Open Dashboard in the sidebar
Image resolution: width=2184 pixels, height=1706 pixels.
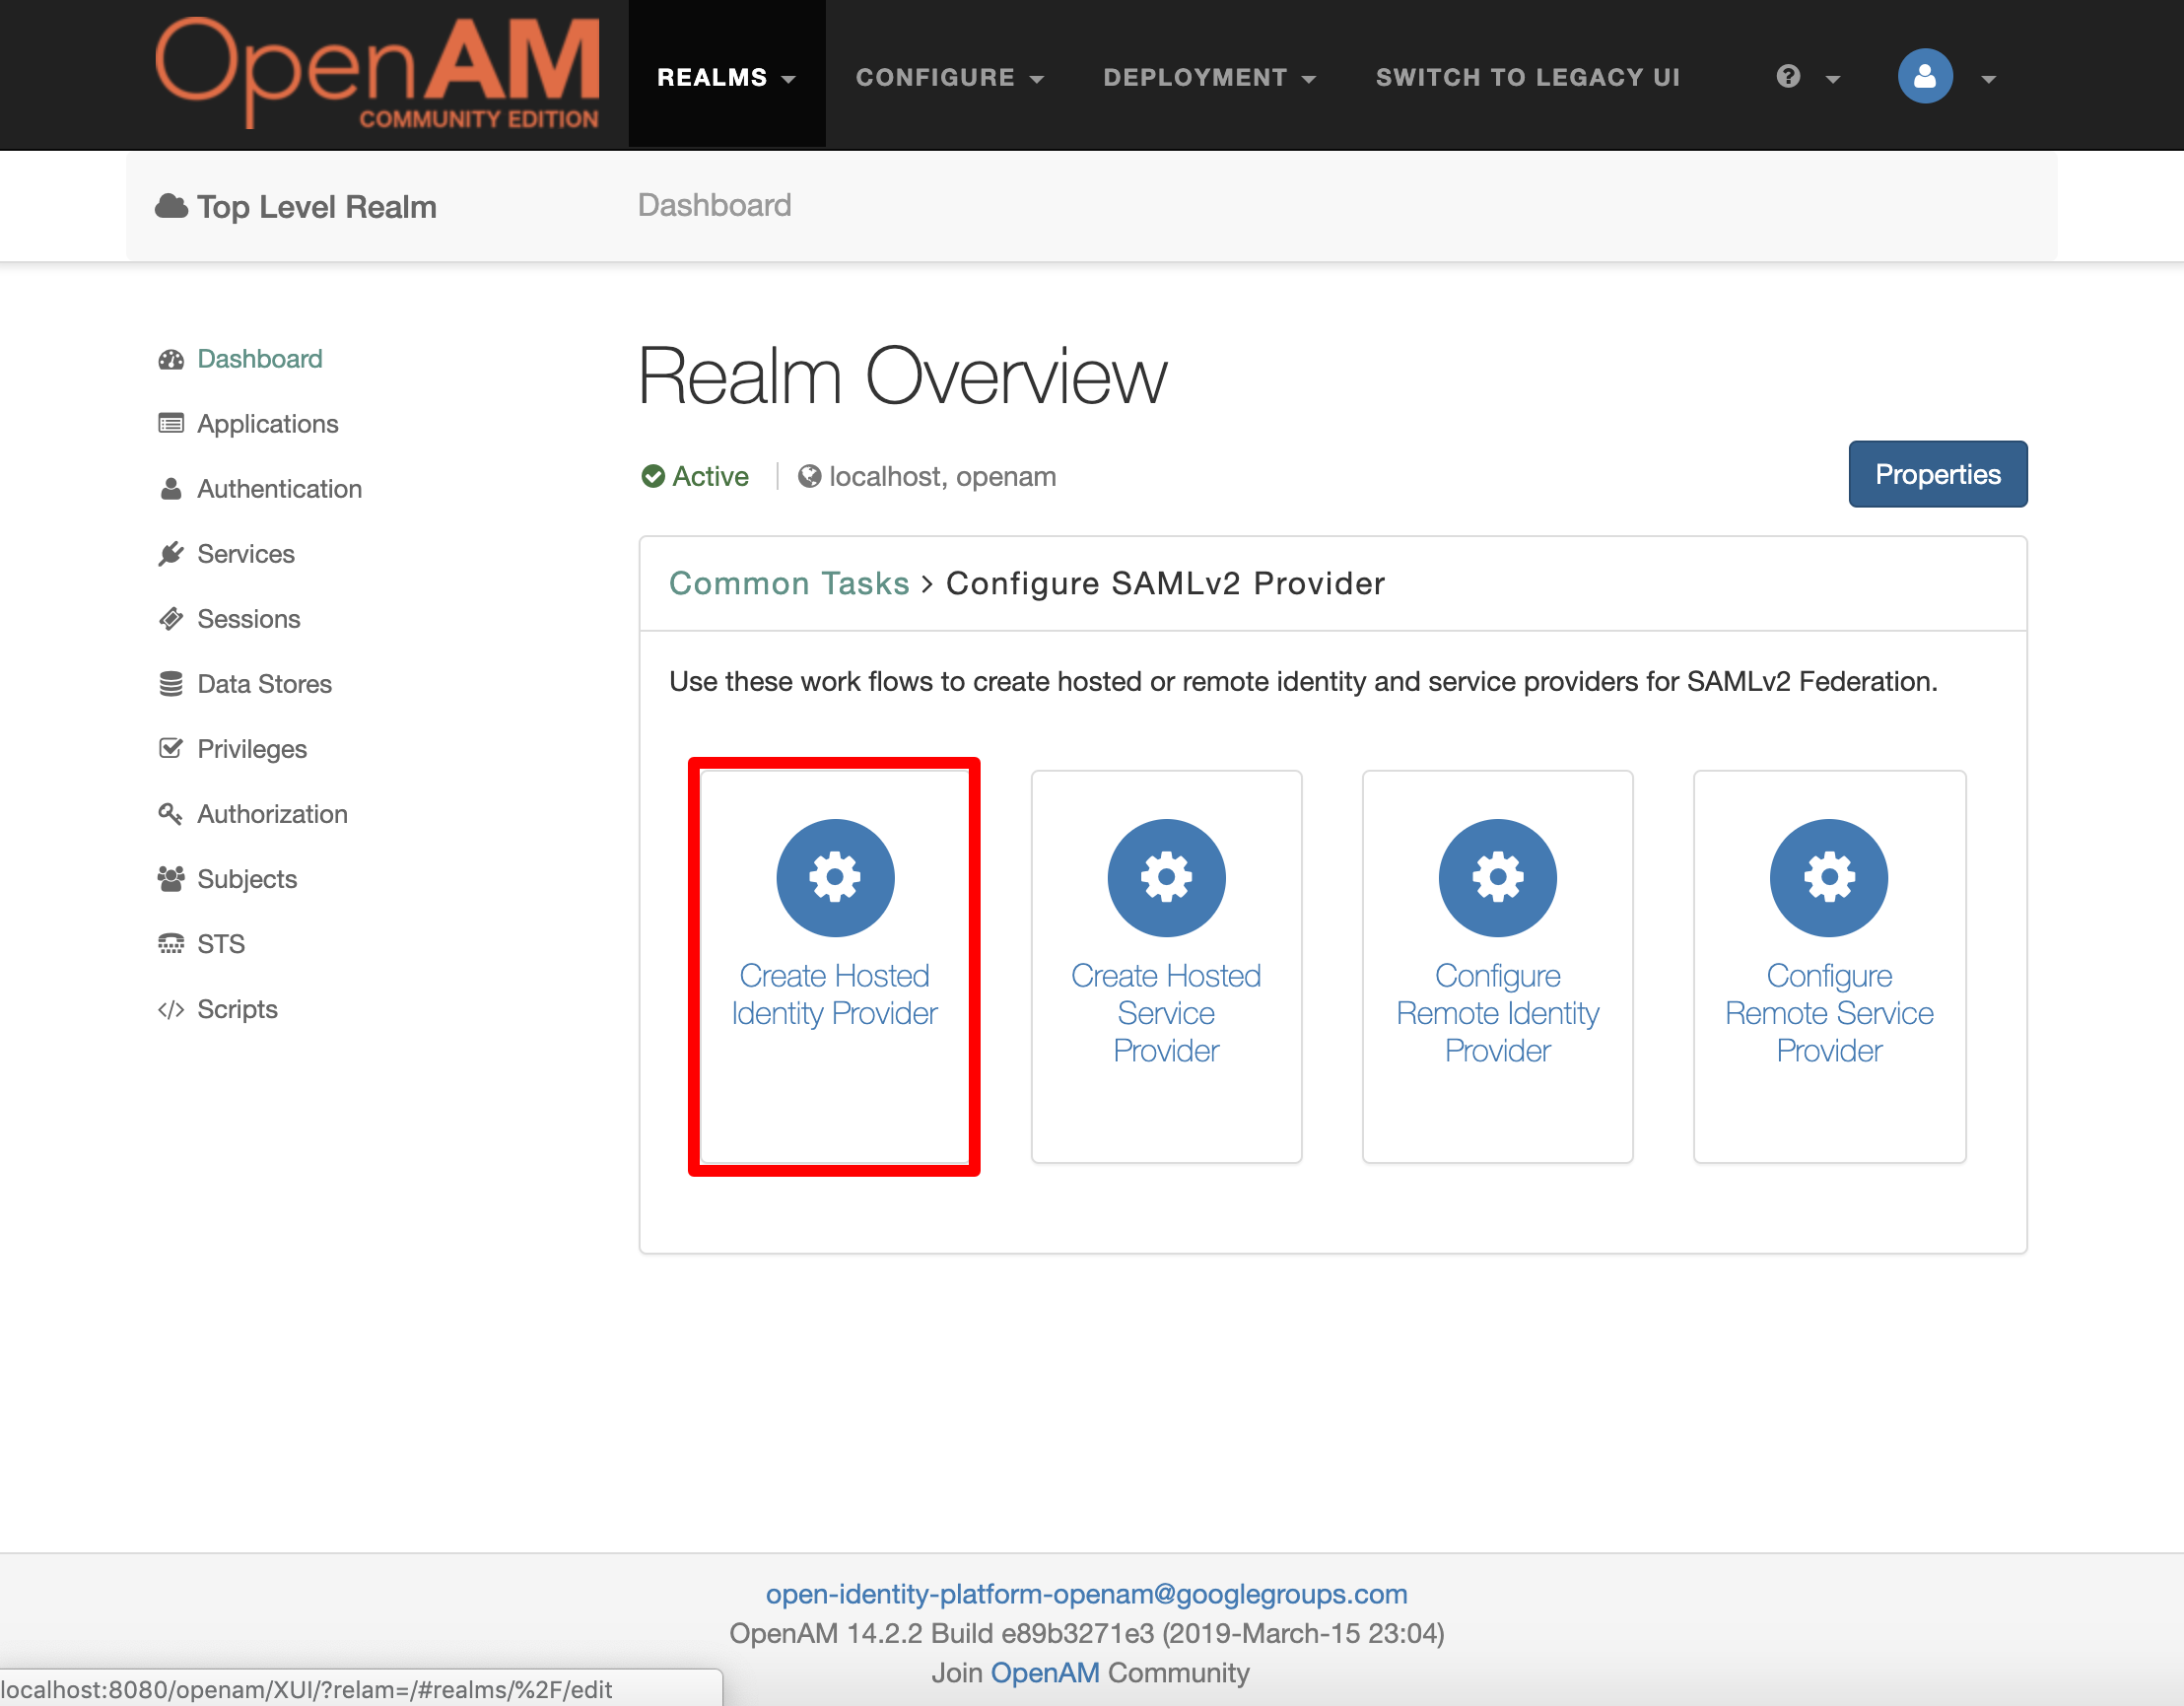(259, 359)
